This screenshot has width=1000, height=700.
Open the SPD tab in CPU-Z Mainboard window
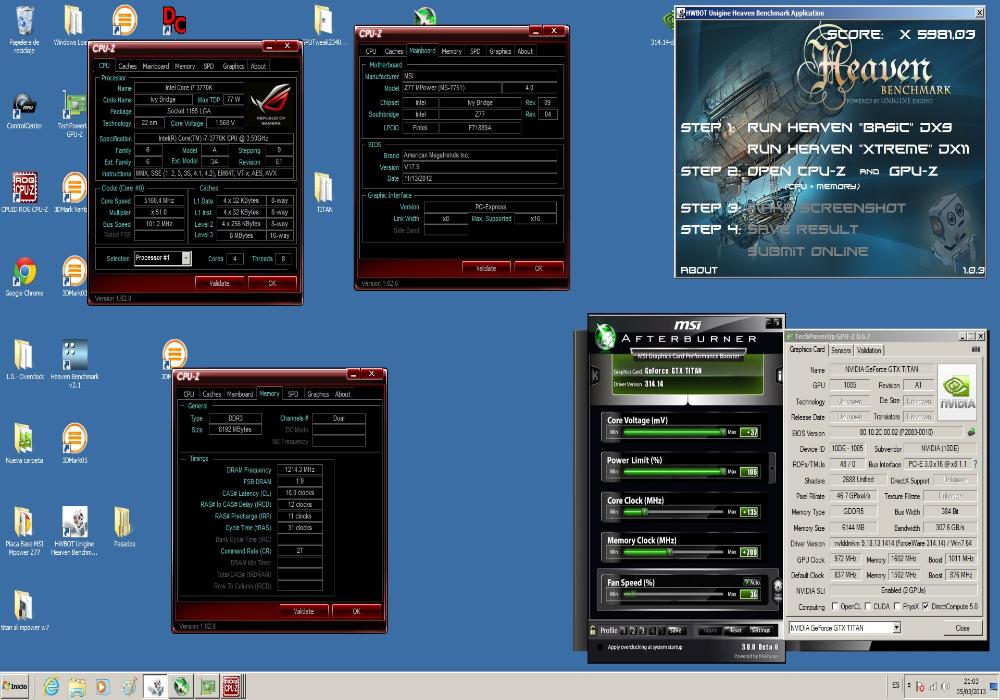pyautogui.click(x=475, y=51)
